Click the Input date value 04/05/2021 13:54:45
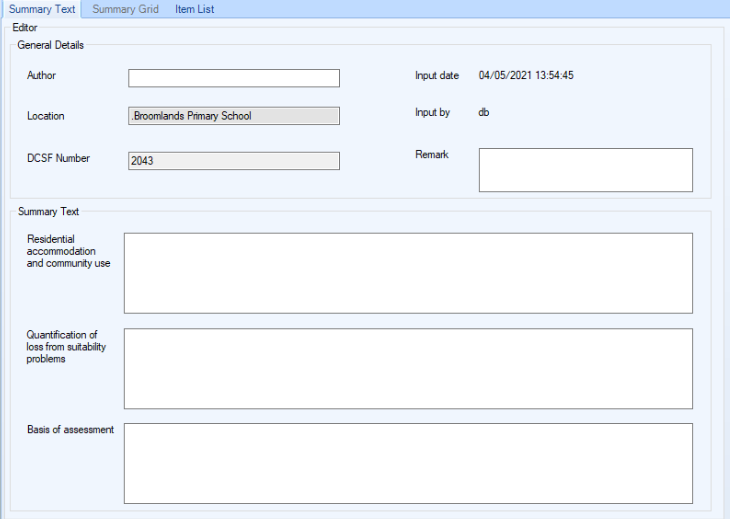 point(526,75)
